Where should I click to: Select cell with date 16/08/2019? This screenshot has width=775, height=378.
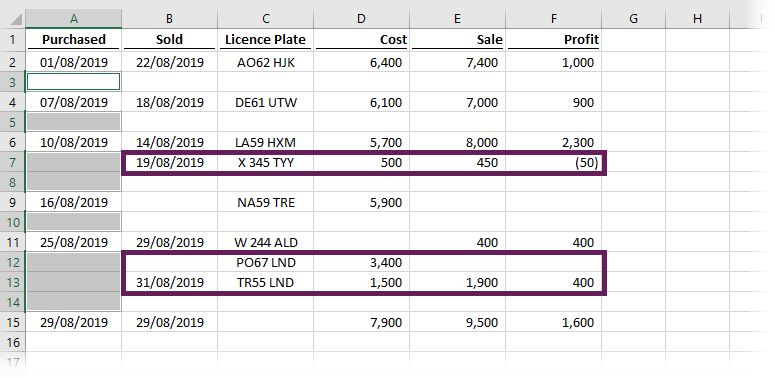point(73,203)
